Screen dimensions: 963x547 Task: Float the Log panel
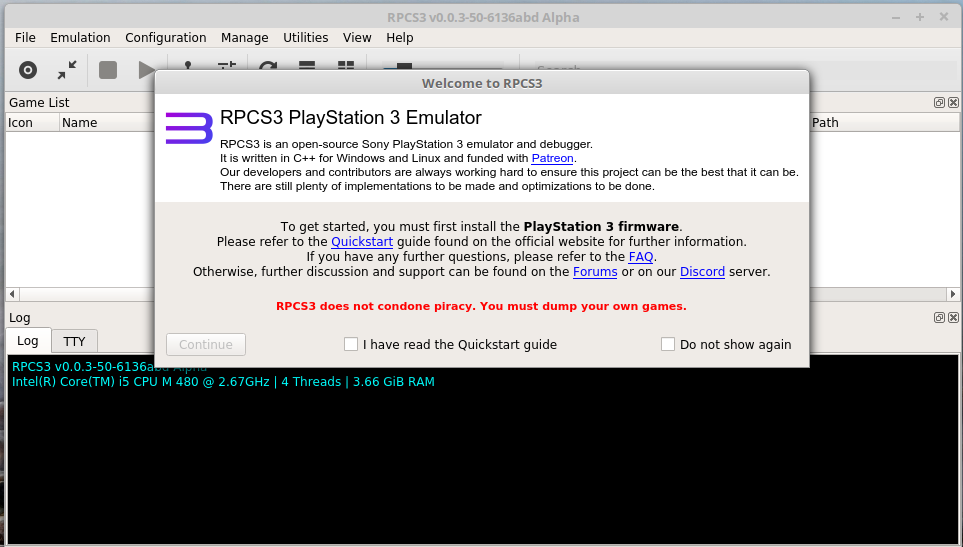pos(939,317)
